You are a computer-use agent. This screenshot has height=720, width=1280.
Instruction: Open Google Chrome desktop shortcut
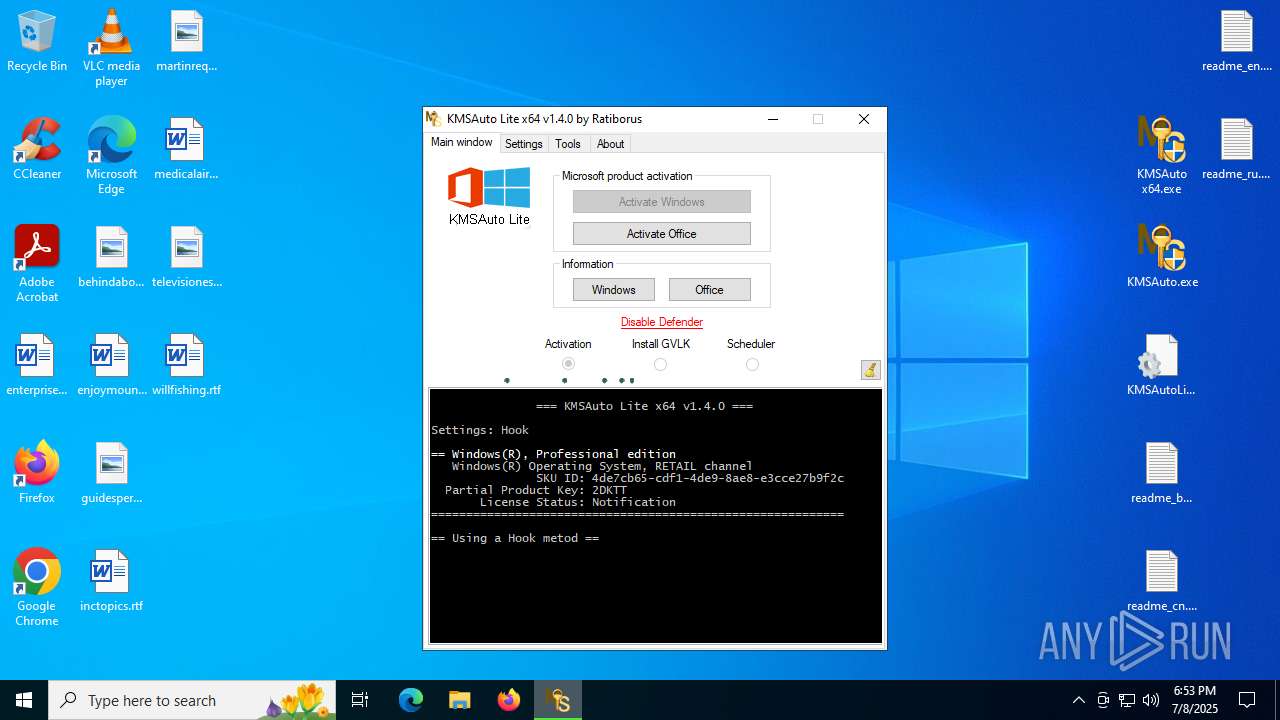click(x=37, y=588)
